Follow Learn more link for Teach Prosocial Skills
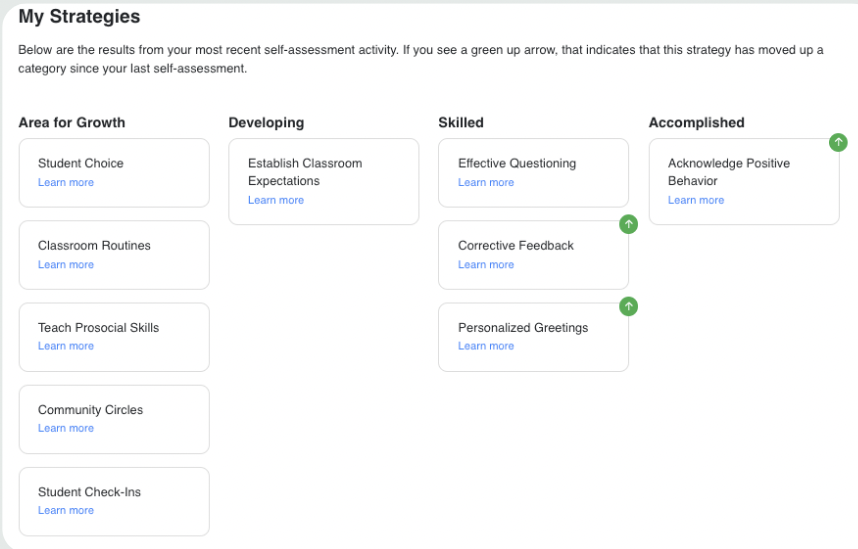 (x=66, y=346)
